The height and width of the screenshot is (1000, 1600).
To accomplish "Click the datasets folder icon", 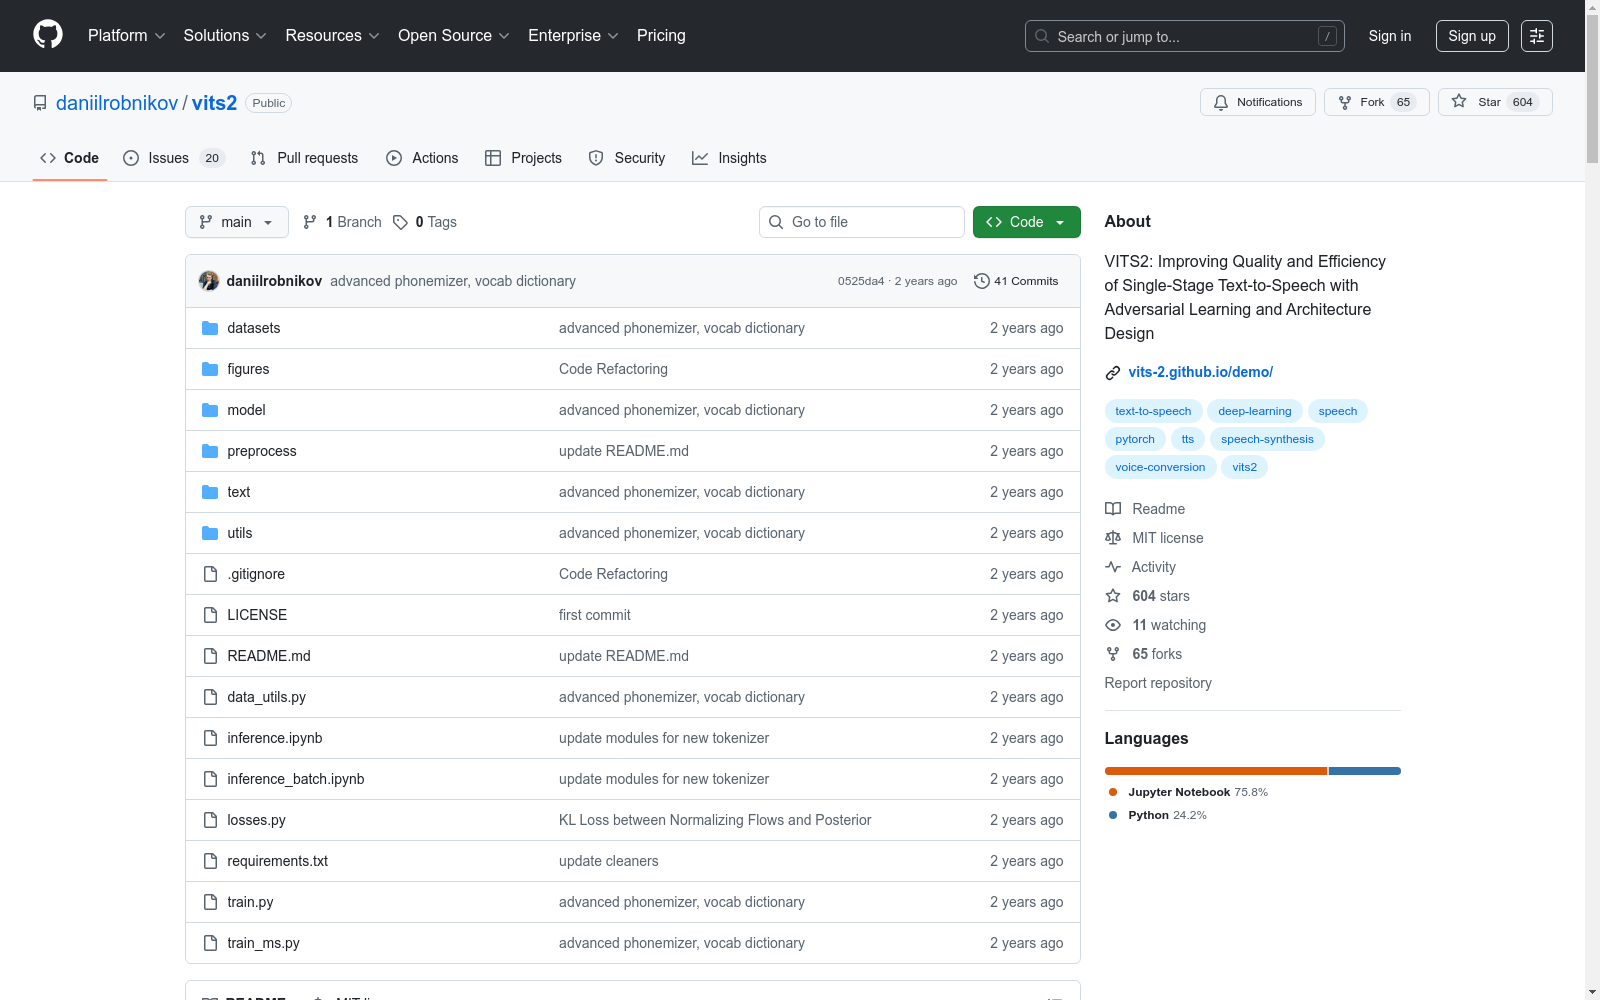I will 210,328.
